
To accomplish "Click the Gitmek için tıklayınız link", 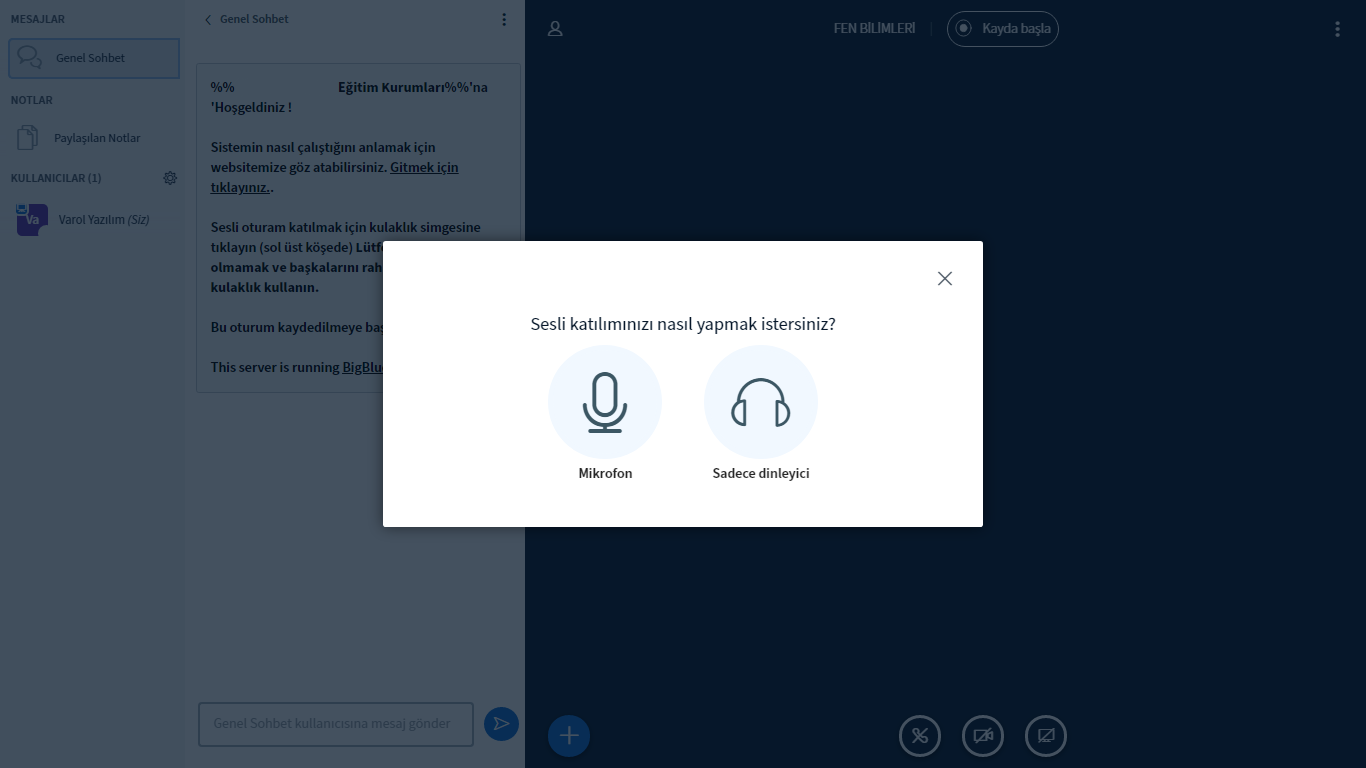I will (x=334, y=177).
